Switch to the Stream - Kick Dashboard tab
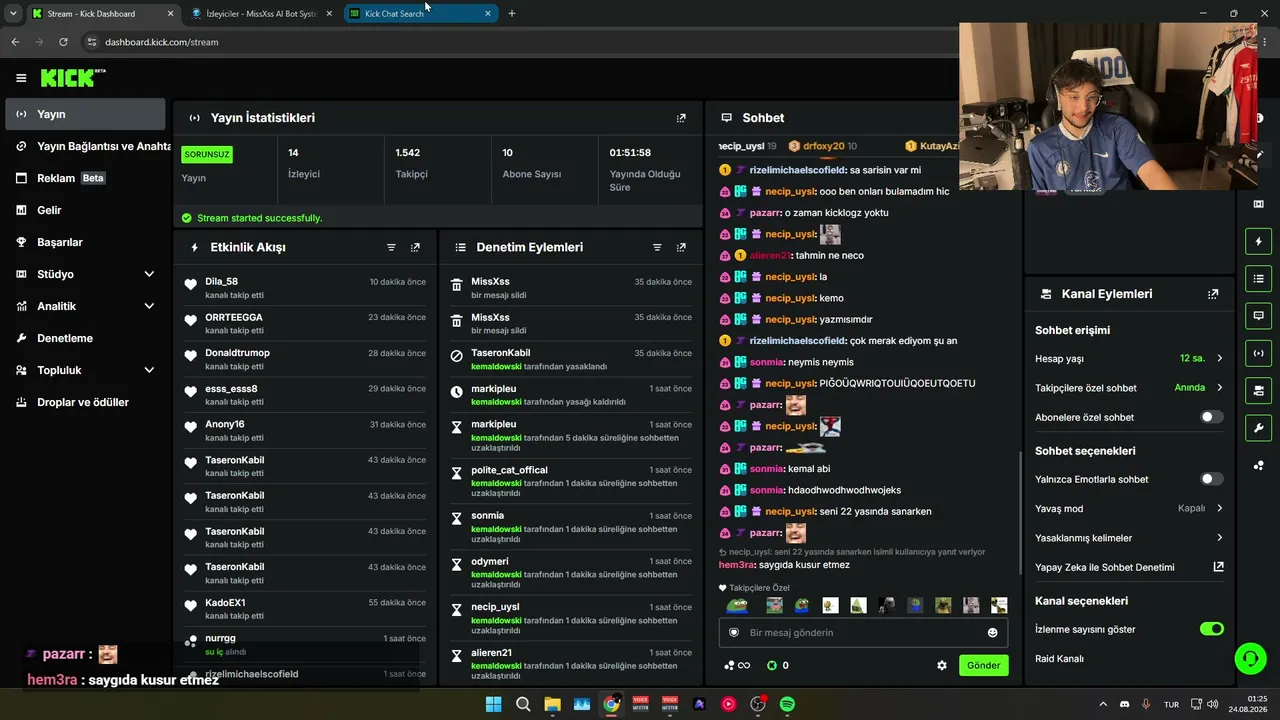Image resolution: width=1280 pixels, height=720 pixels. click(103, 13)
